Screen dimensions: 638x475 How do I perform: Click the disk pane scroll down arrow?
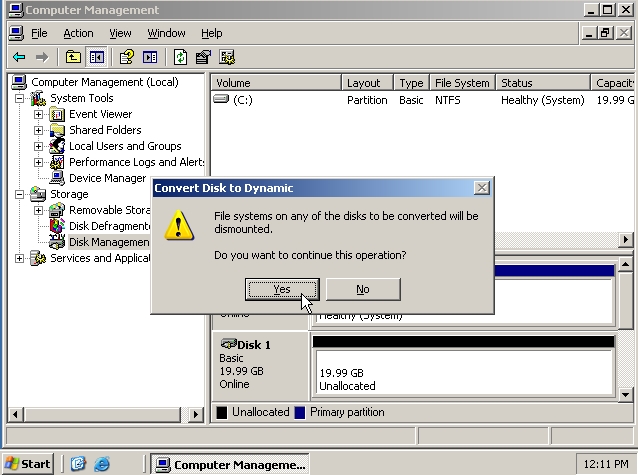click(x=625, y=394)
